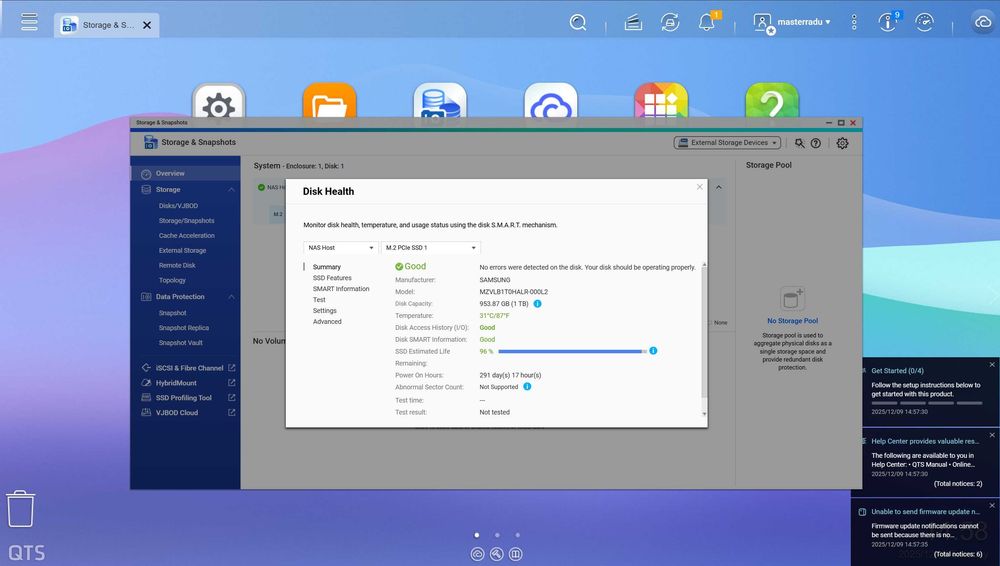Open the Help Center green question icon
1000x566 pixels.
coord(772,101)
